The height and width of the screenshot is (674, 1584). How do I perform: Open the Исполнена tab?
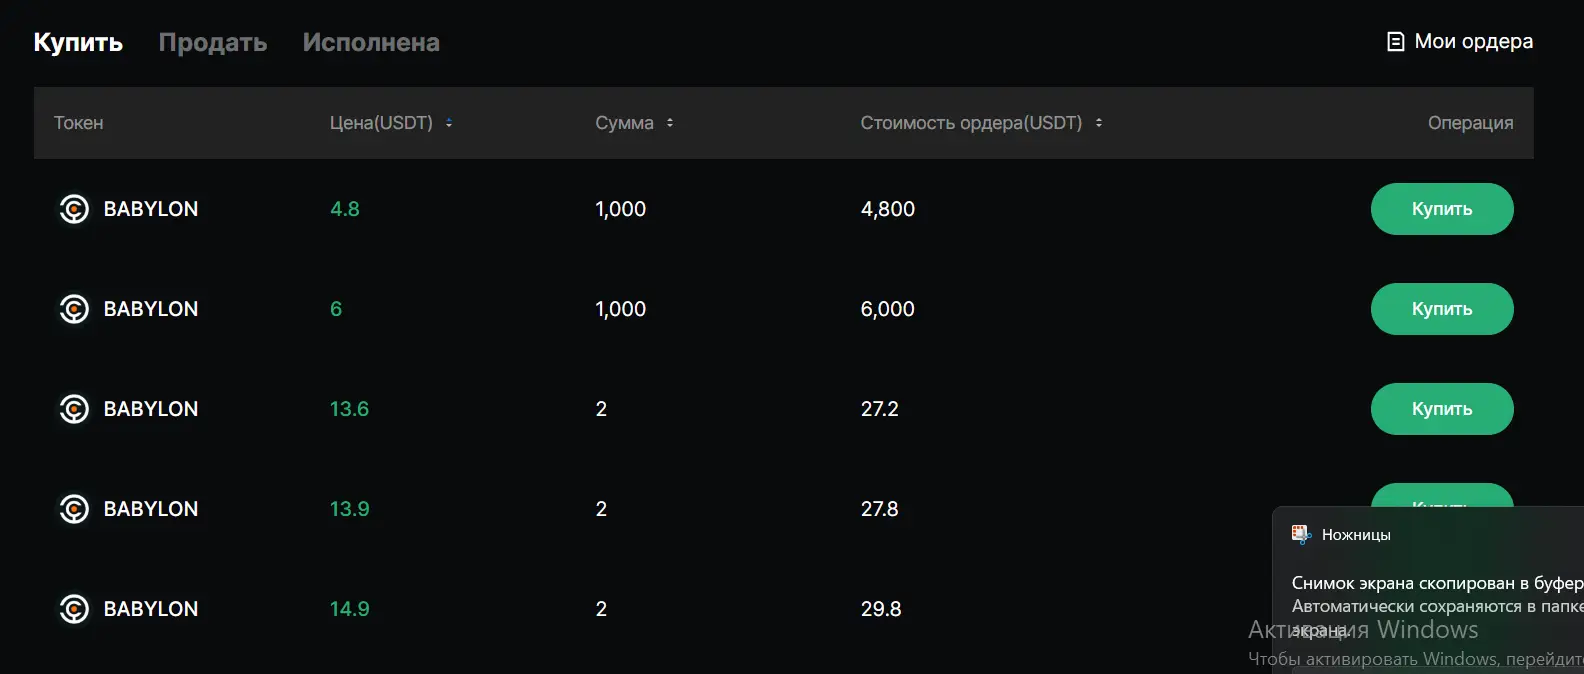click(x=371, y=42)
